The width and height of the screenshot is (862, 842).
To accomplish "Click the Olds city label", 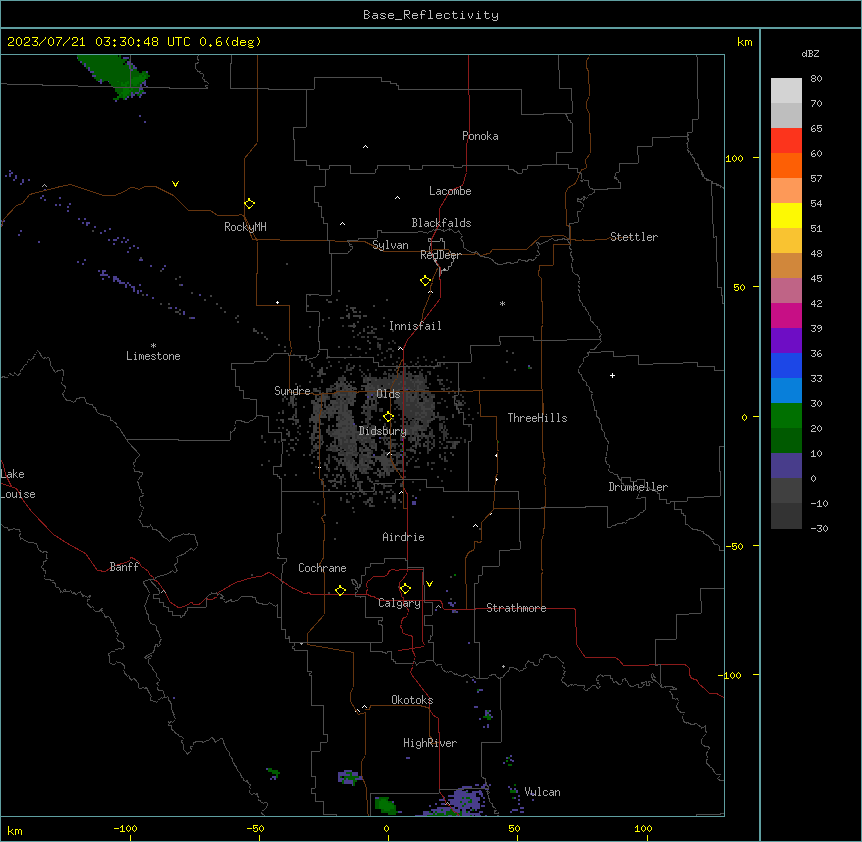I will click(x=388, y=394).
